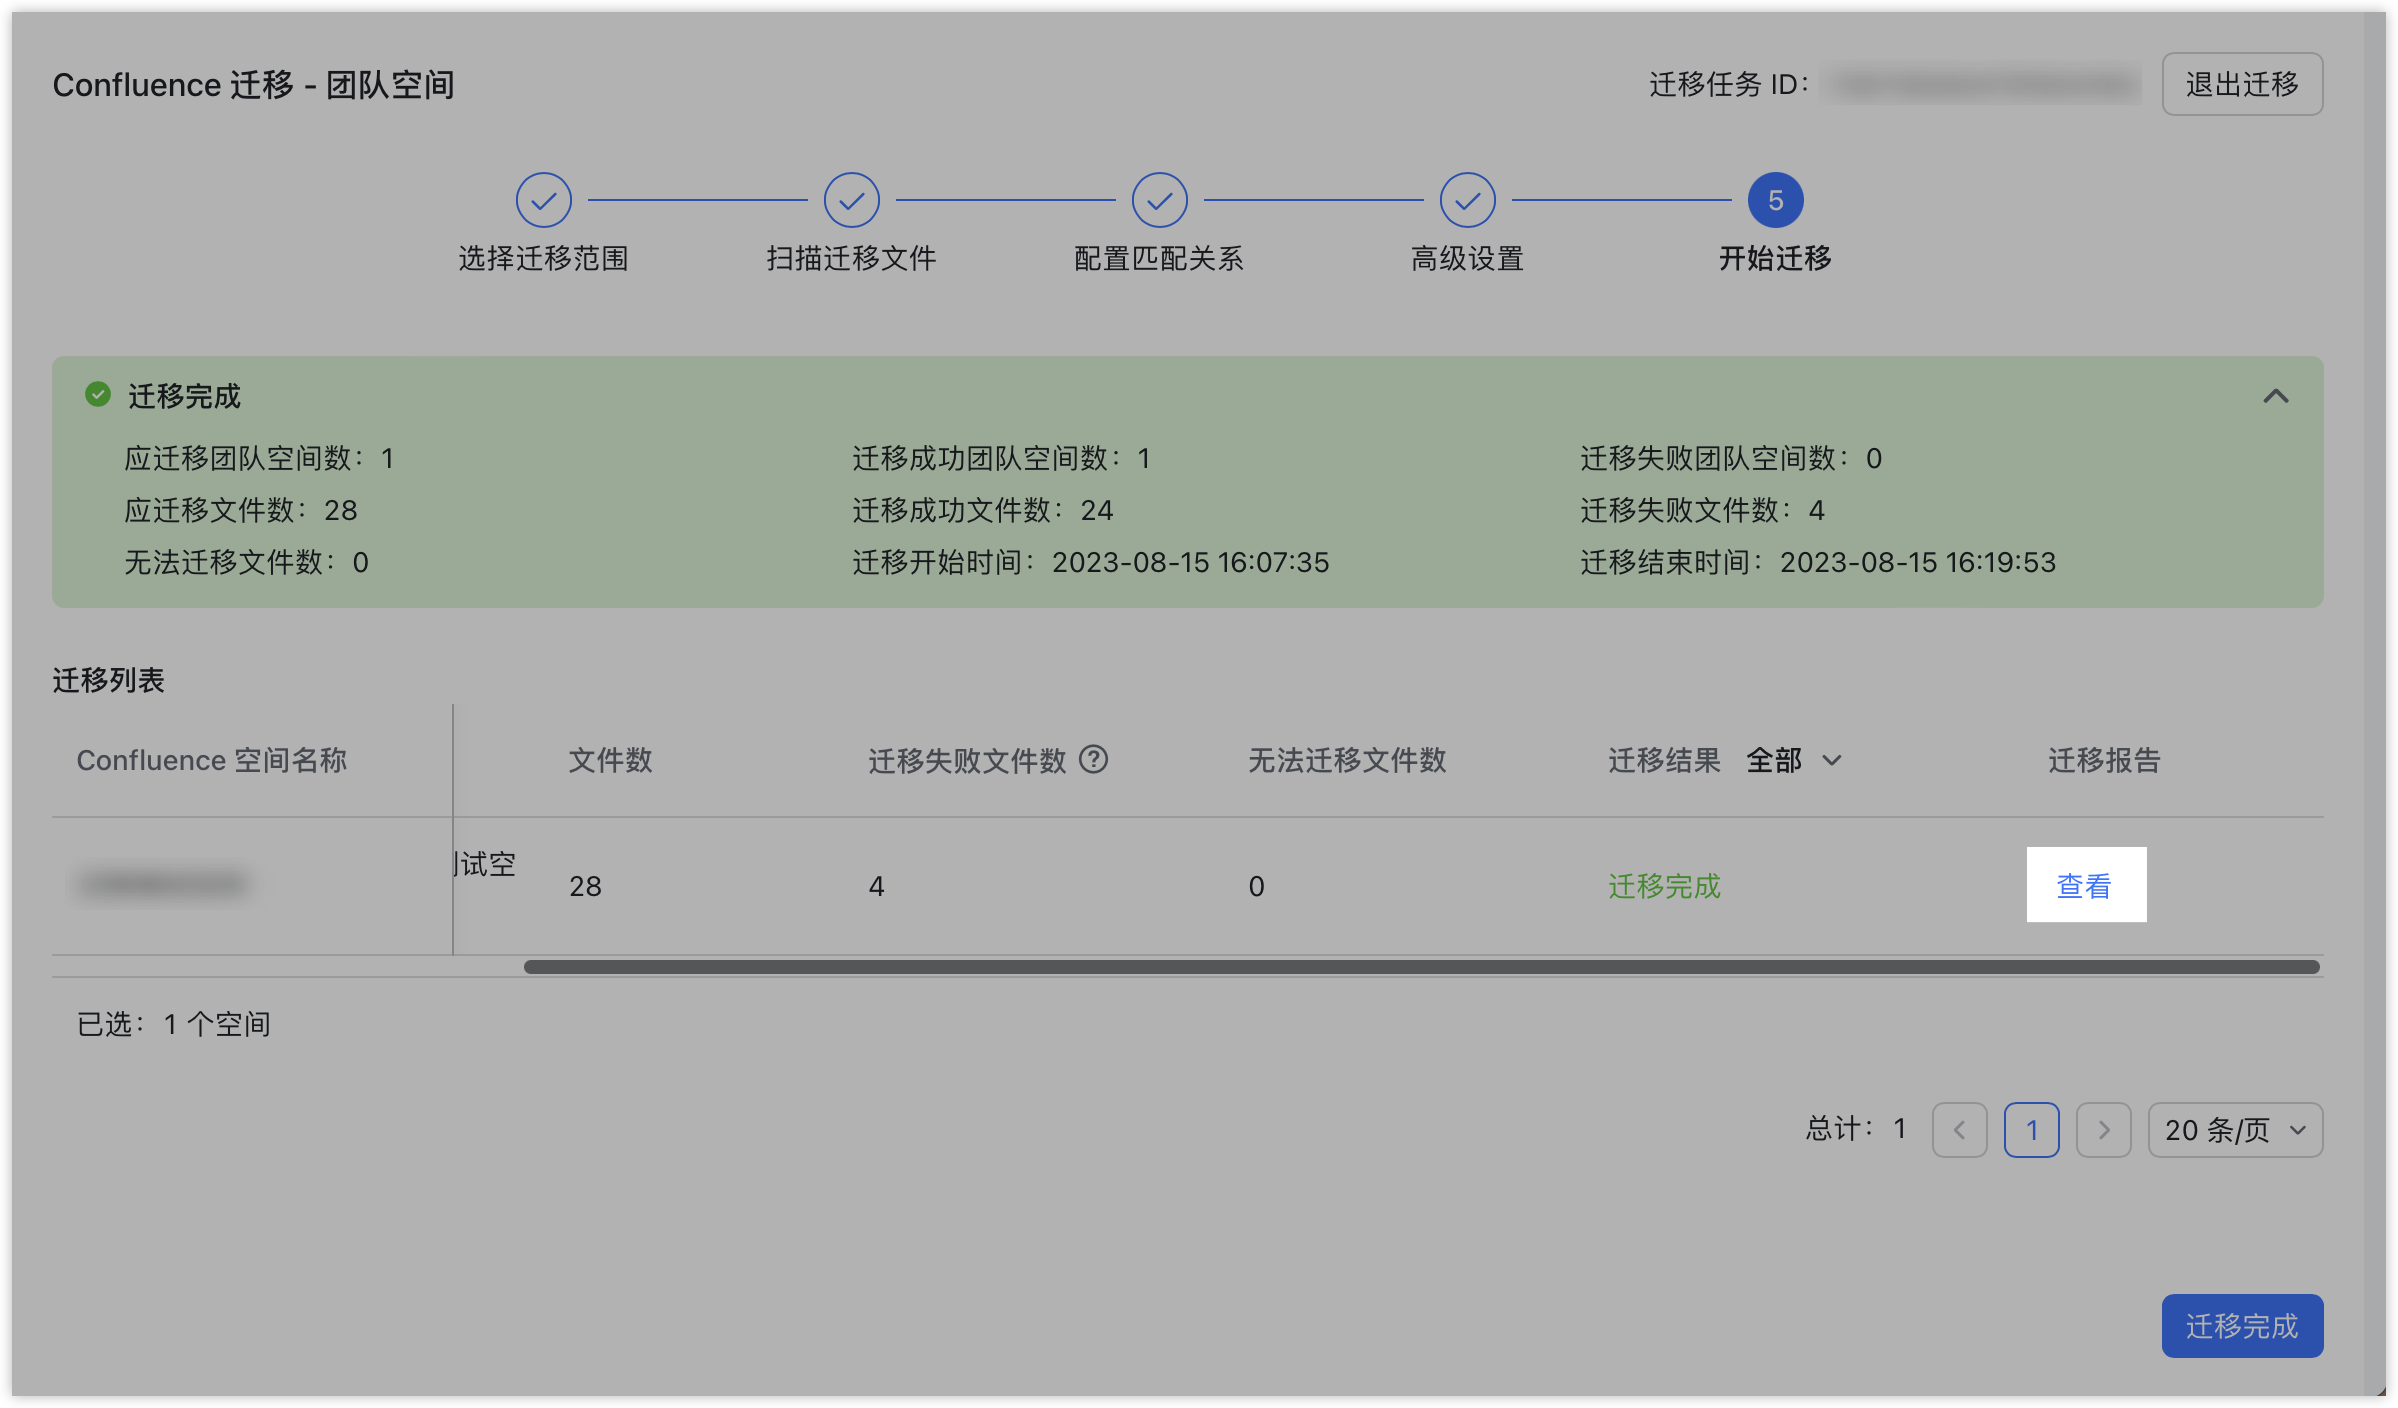Select the 选择迁移范围 step label
This screenshot has width=2398, height=1408.
(x=543, y=259)
